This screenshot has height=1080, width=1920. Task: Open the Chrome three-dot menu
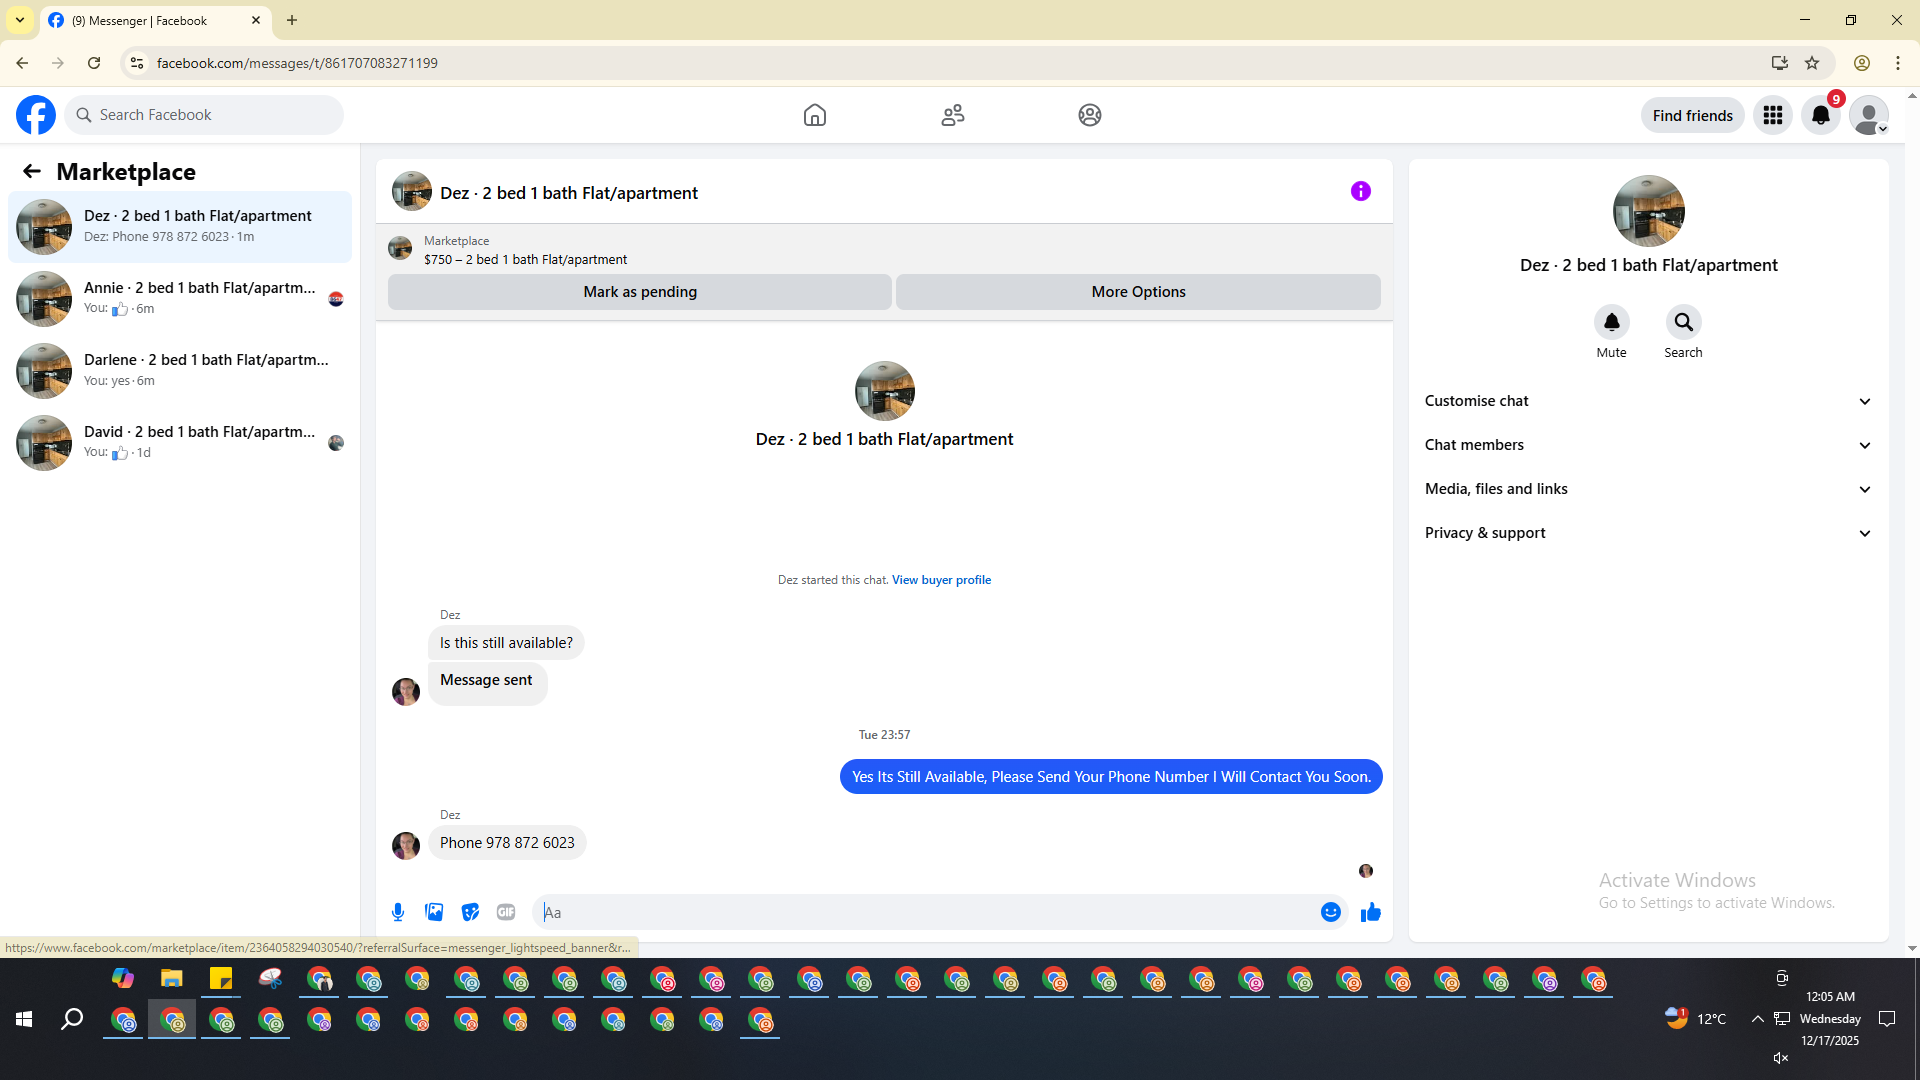1898,63
